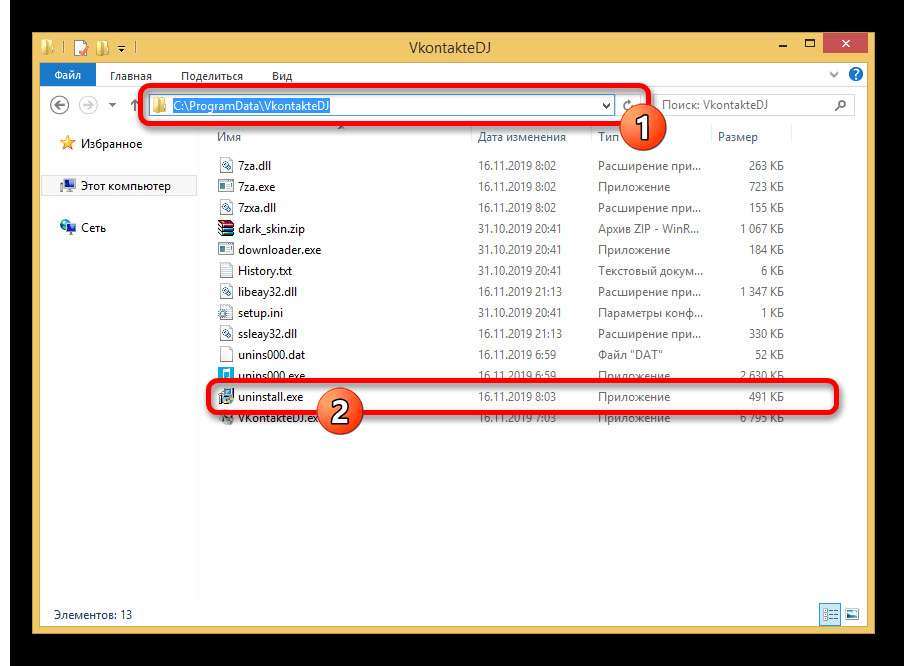Click the Forward navigation arrow
This screenshot has height=666, width=907.
88,105
